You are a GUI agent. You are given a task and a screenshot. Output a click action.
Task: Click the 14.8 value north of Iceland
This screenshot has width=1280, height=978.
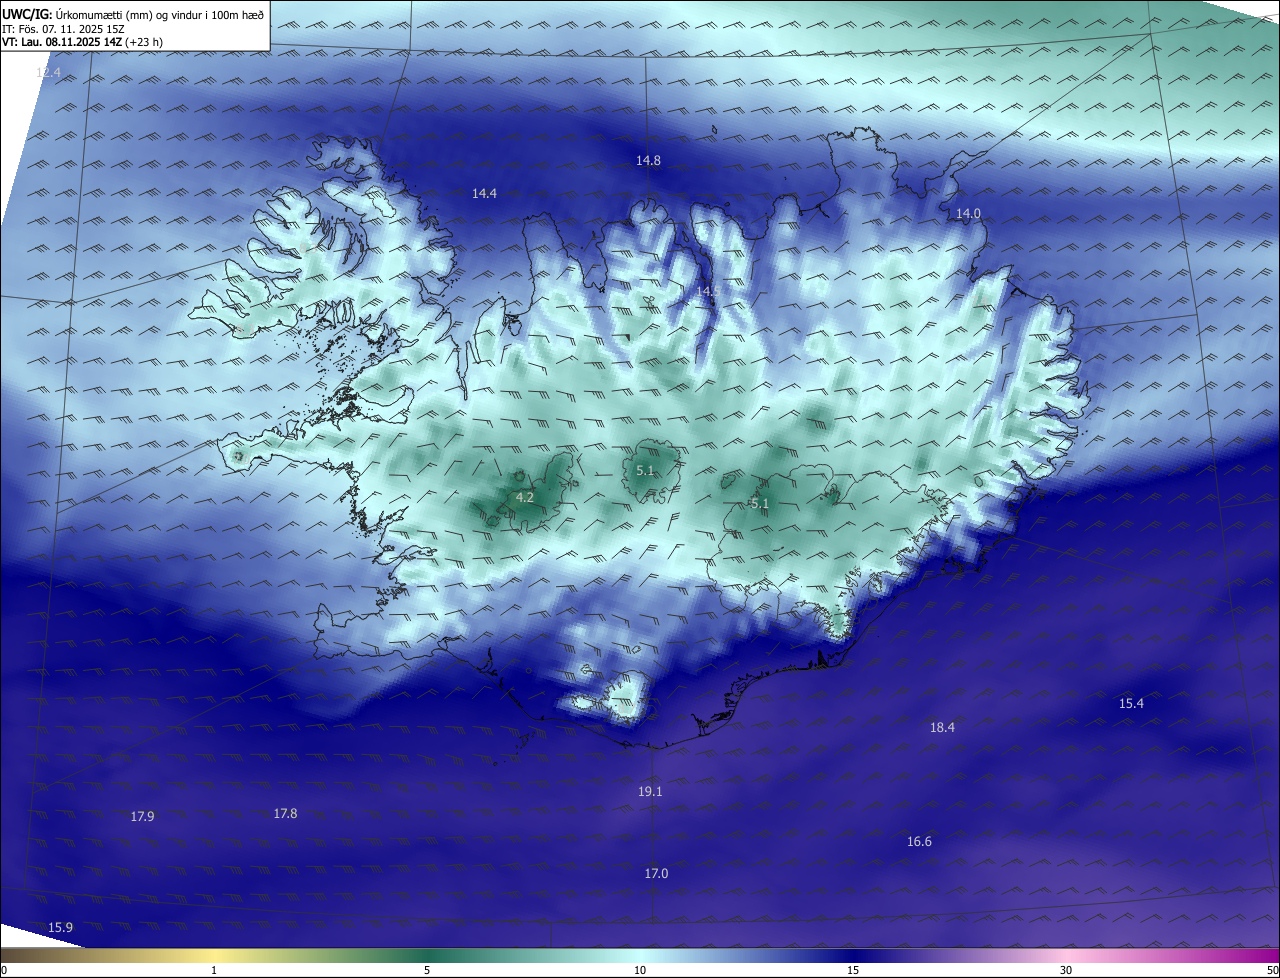click(x=648, y=160)
